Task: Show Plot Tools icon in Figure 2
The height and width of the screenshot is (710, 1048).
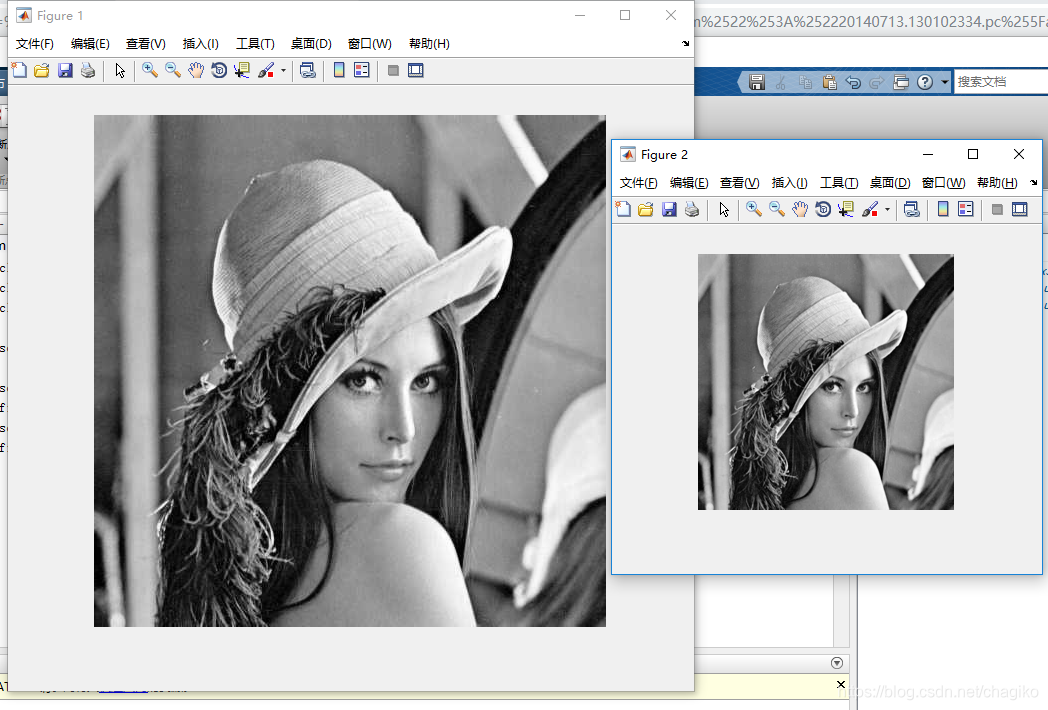Action: click(x=1020, y=209)
